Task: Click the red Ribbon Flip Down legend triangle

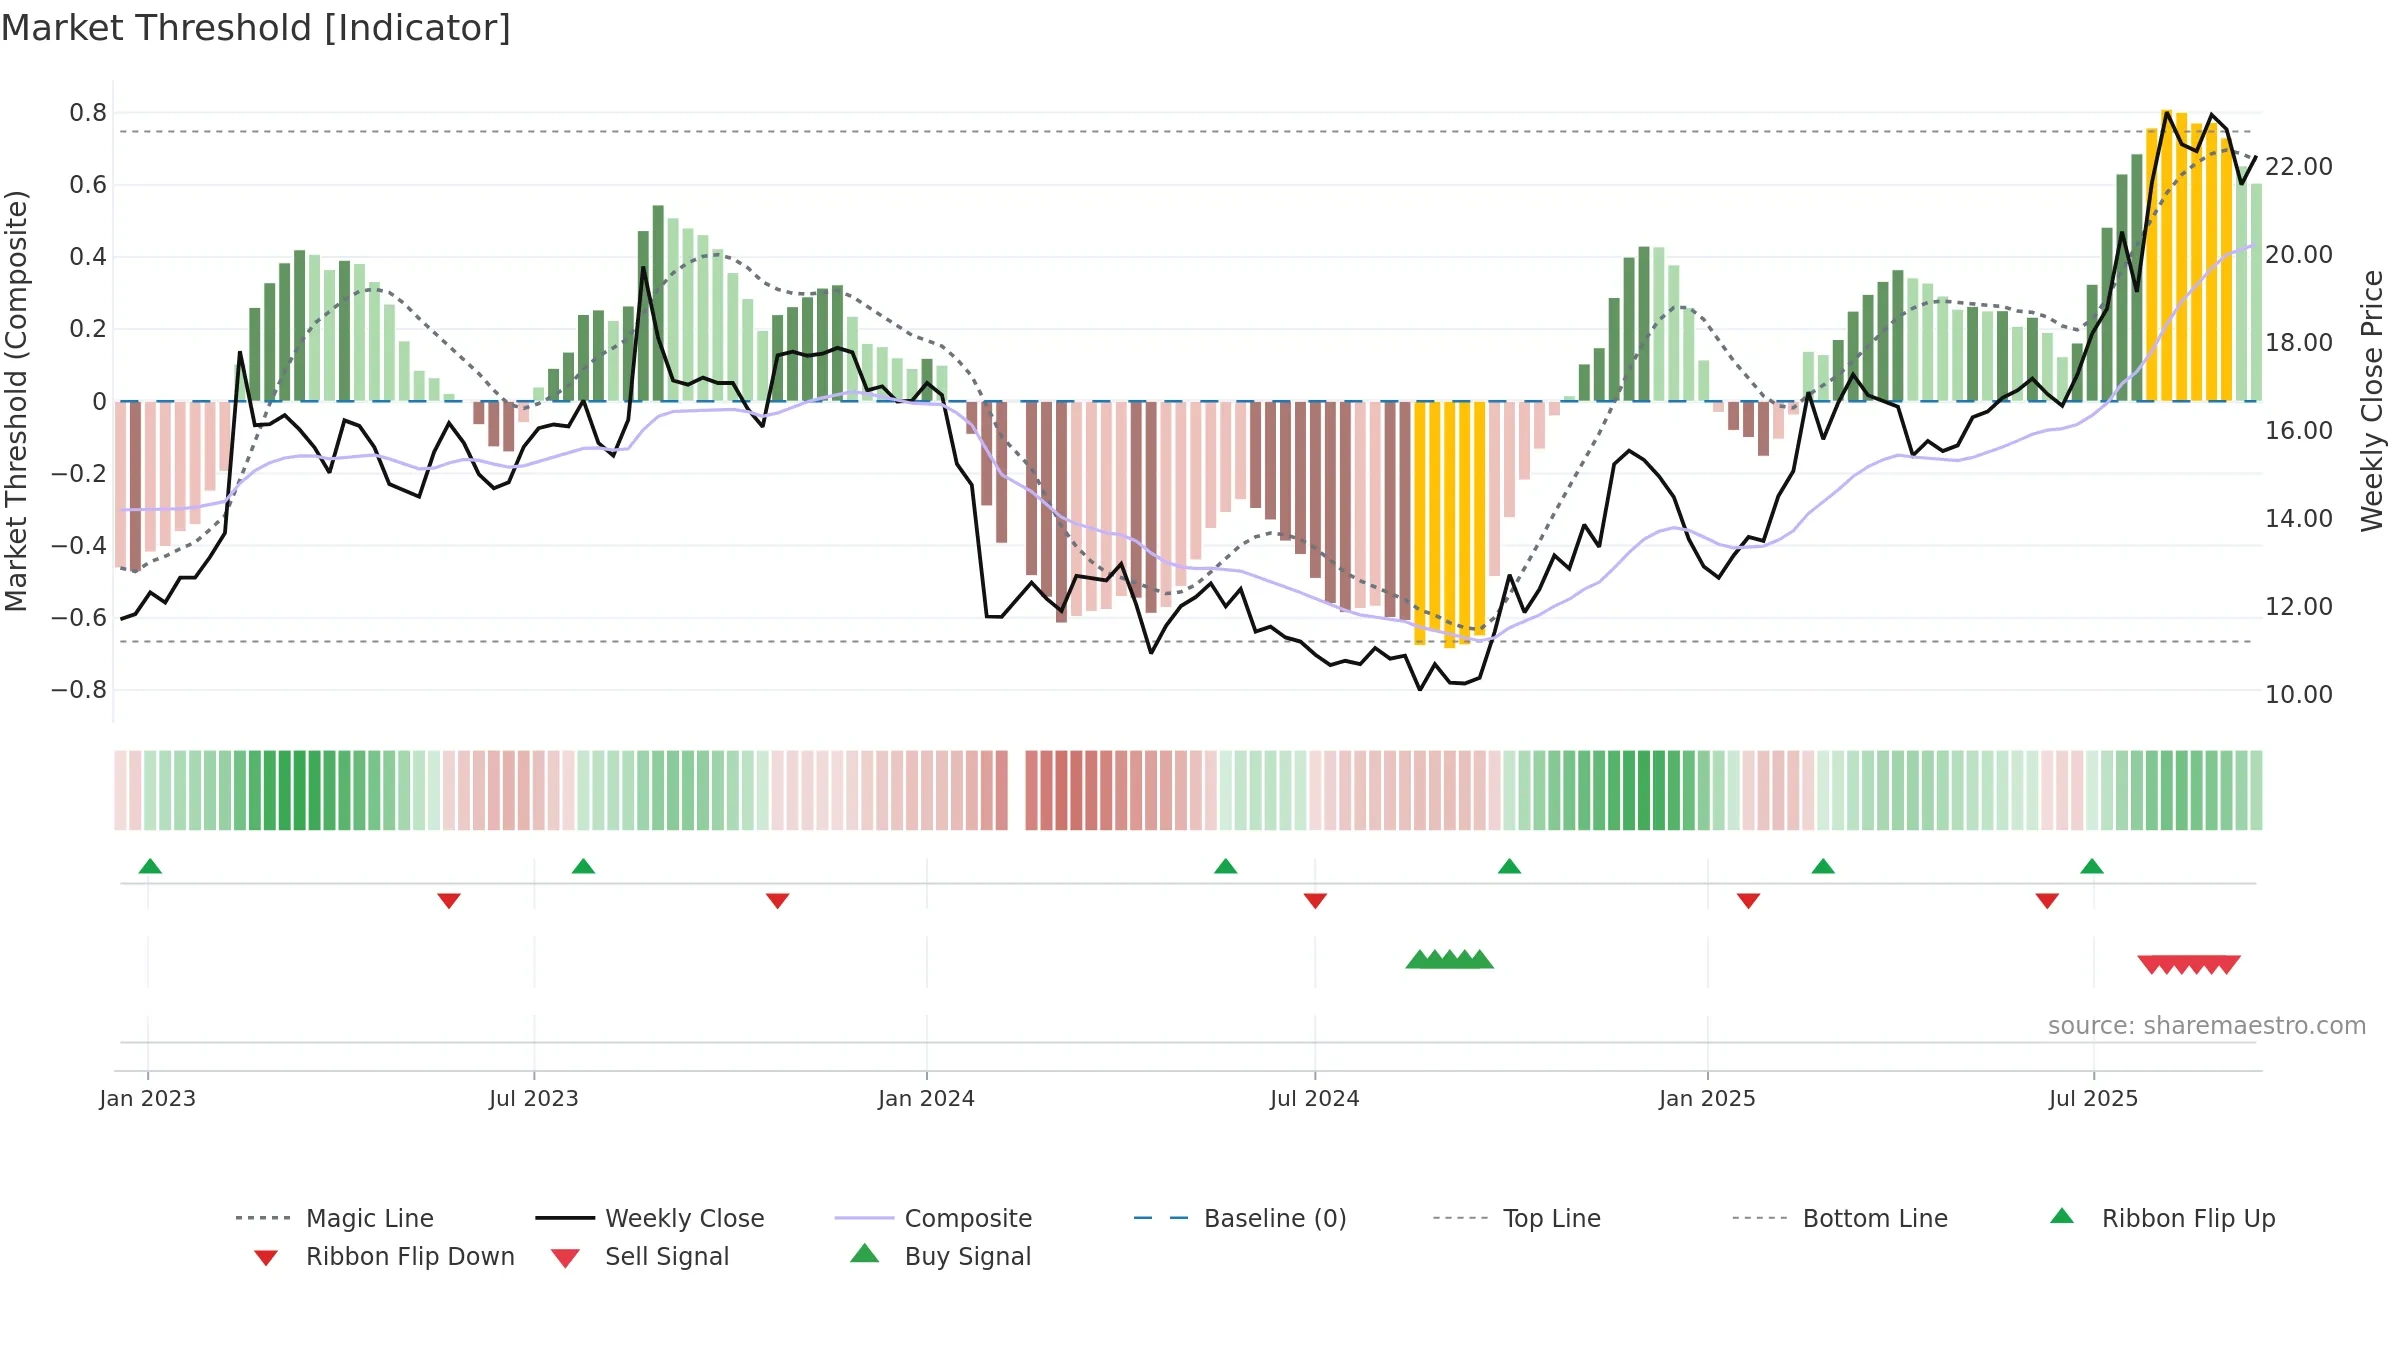Action: [265, 1258]
